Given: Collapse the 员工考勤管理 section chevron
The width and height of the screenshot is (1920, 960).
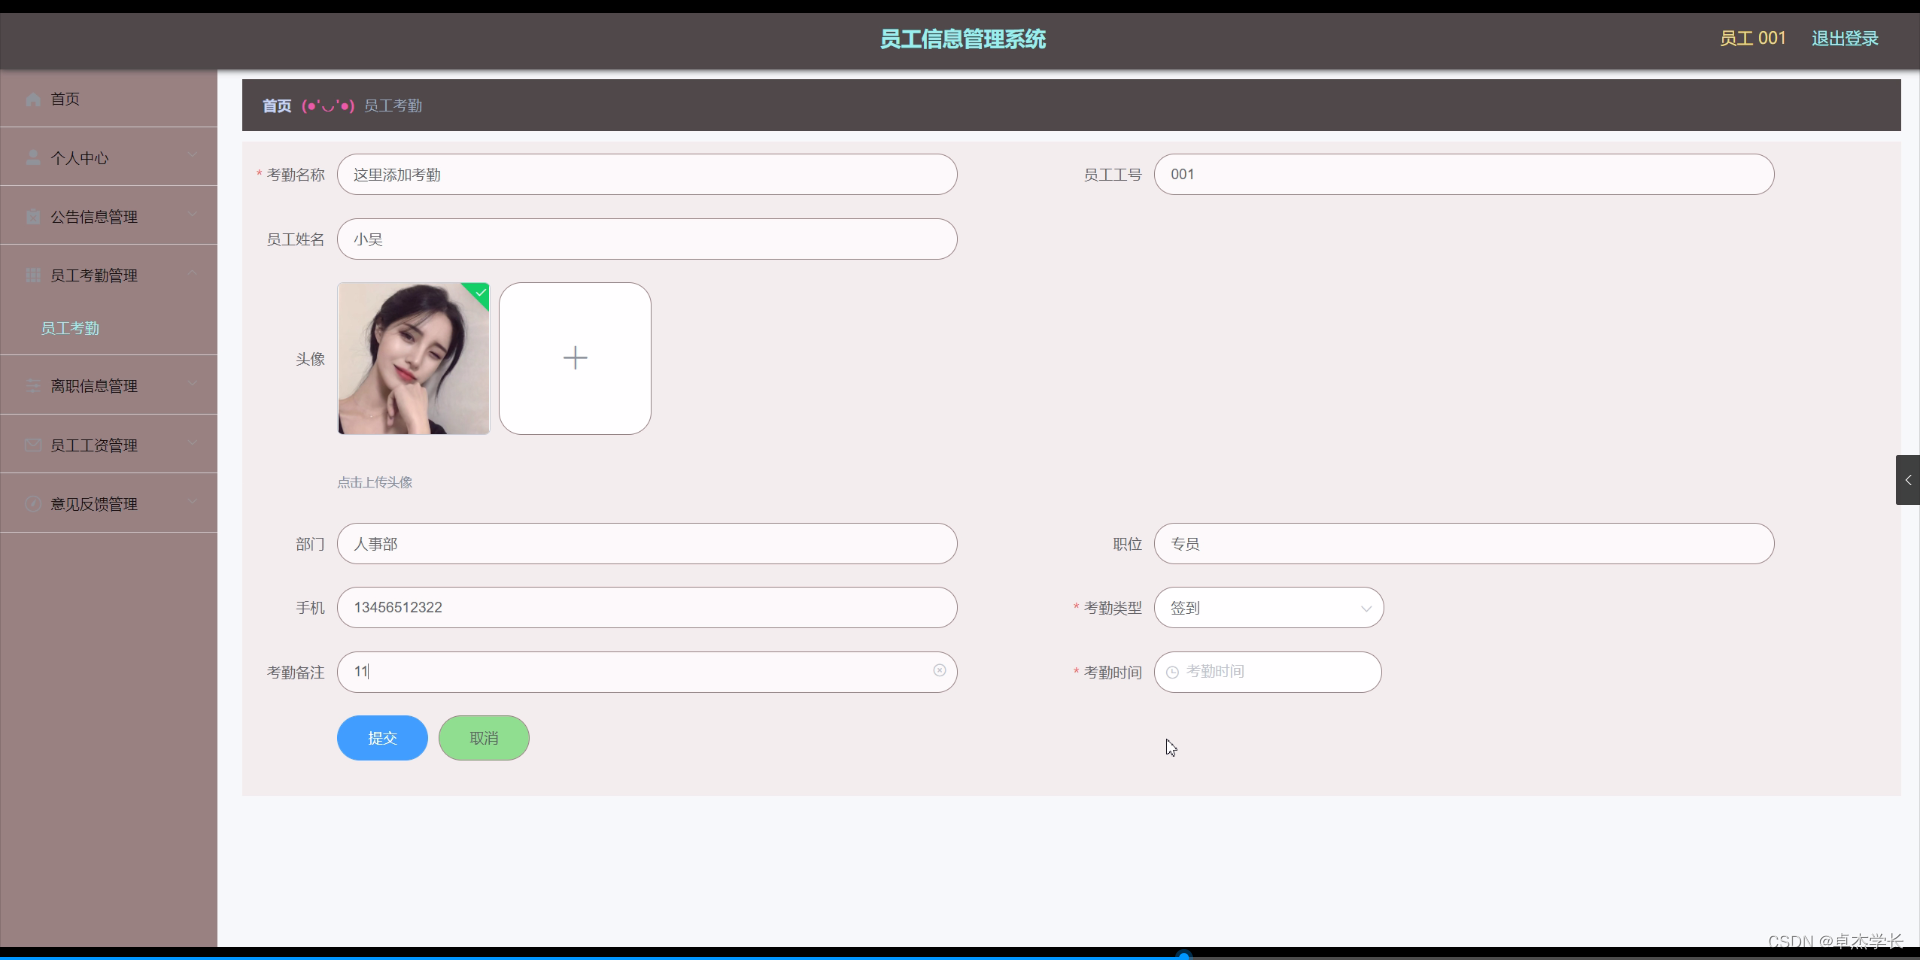Looking at the screenshot, I should point(192,274).
